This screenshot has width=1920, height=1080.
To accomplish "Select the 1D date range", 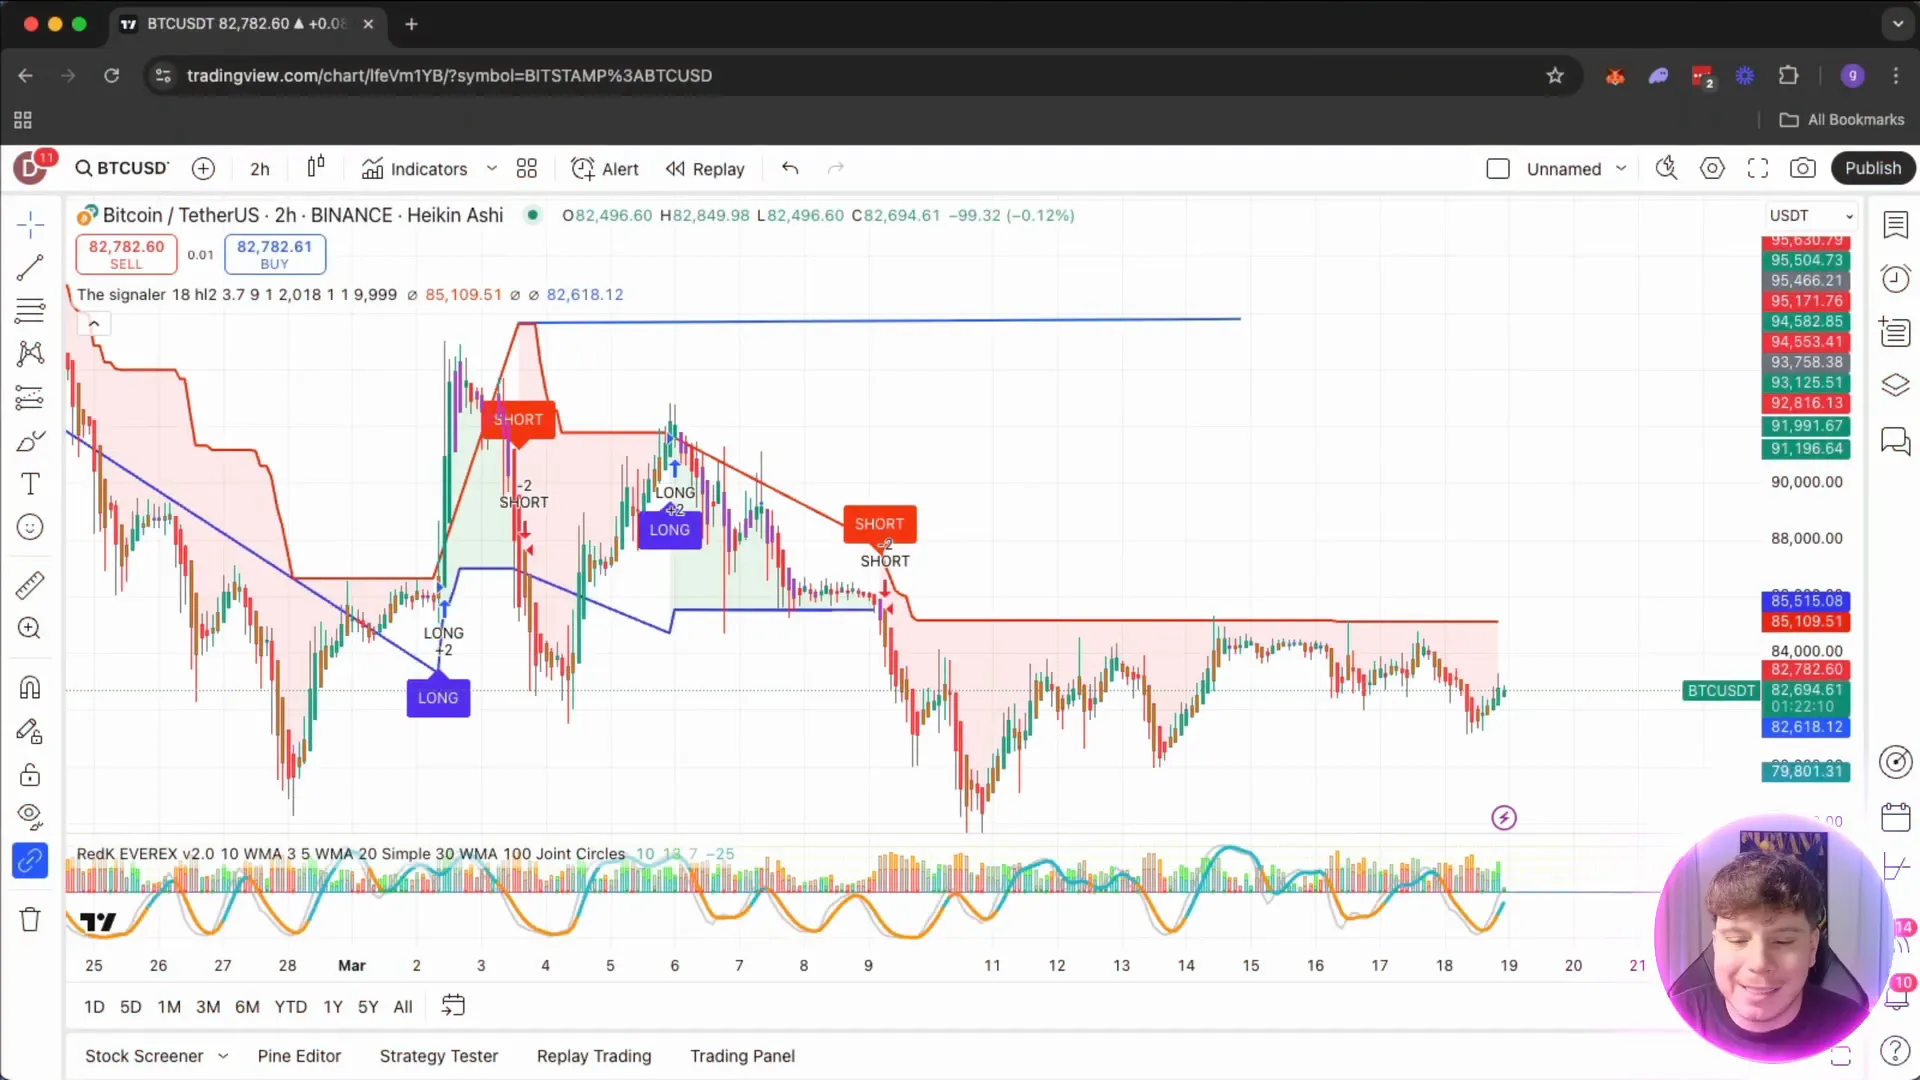I will click(x=94, y=1007).
